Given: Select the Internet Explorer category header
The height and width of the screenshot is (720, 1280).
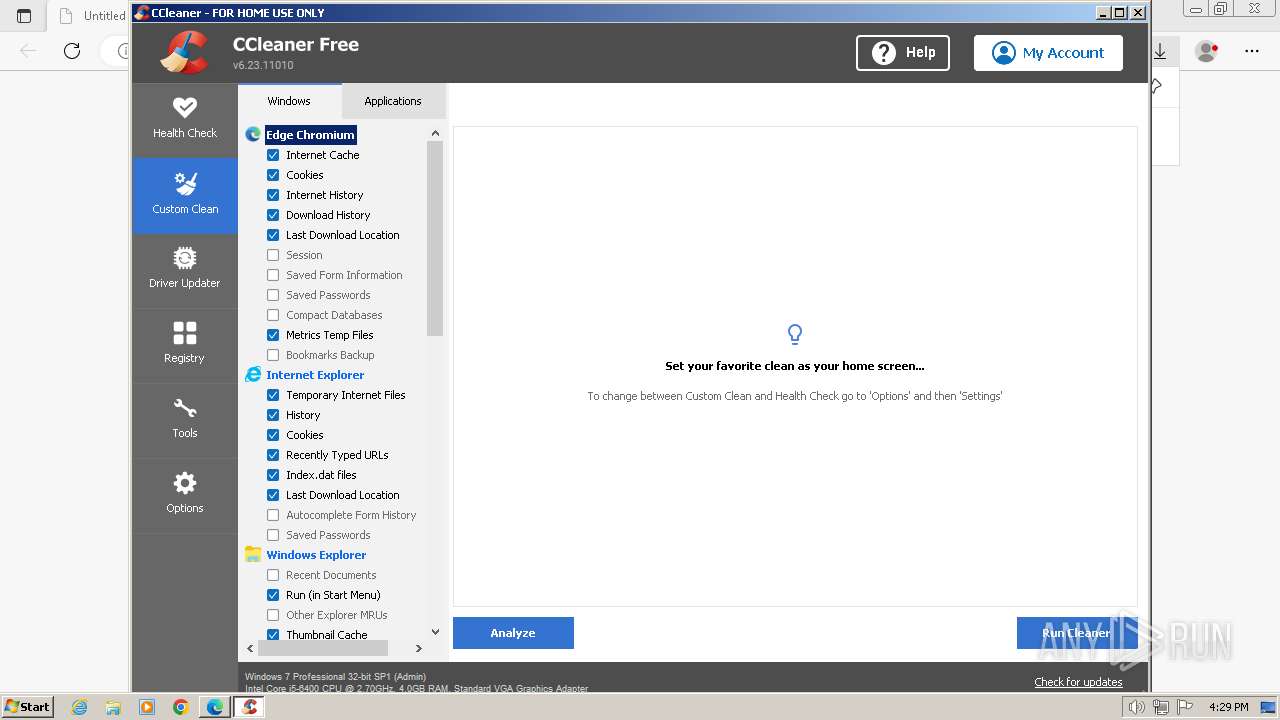Looking at the screenshot, I should (x=315, y=375).
